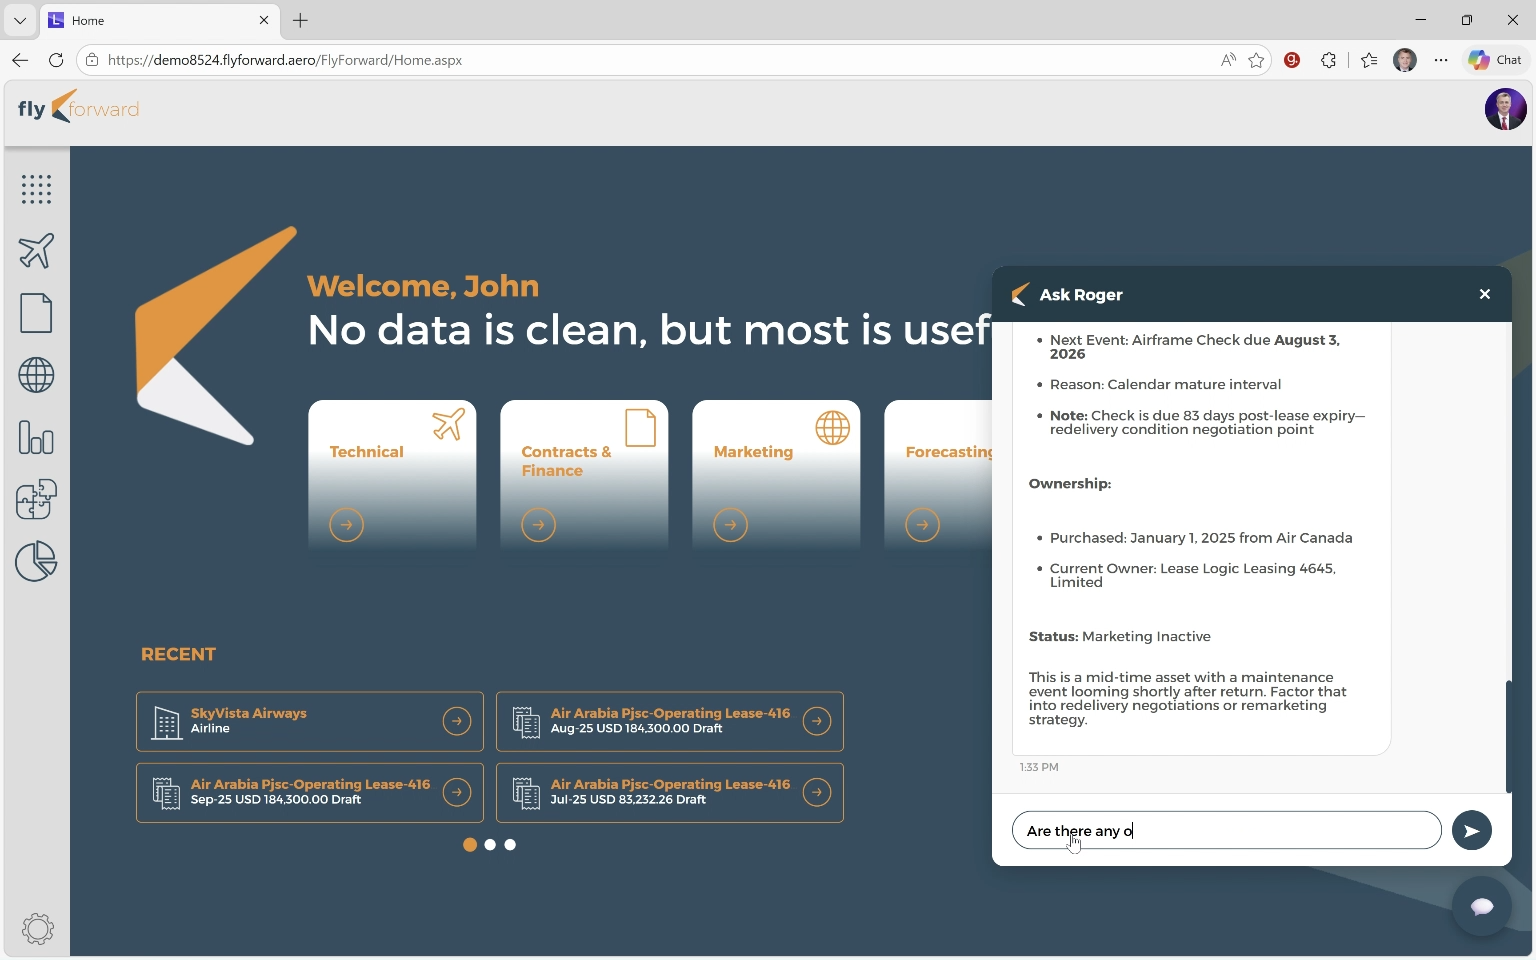Send the Ask Roger message
This screenshot has height=960, width=1536.
1471,830
